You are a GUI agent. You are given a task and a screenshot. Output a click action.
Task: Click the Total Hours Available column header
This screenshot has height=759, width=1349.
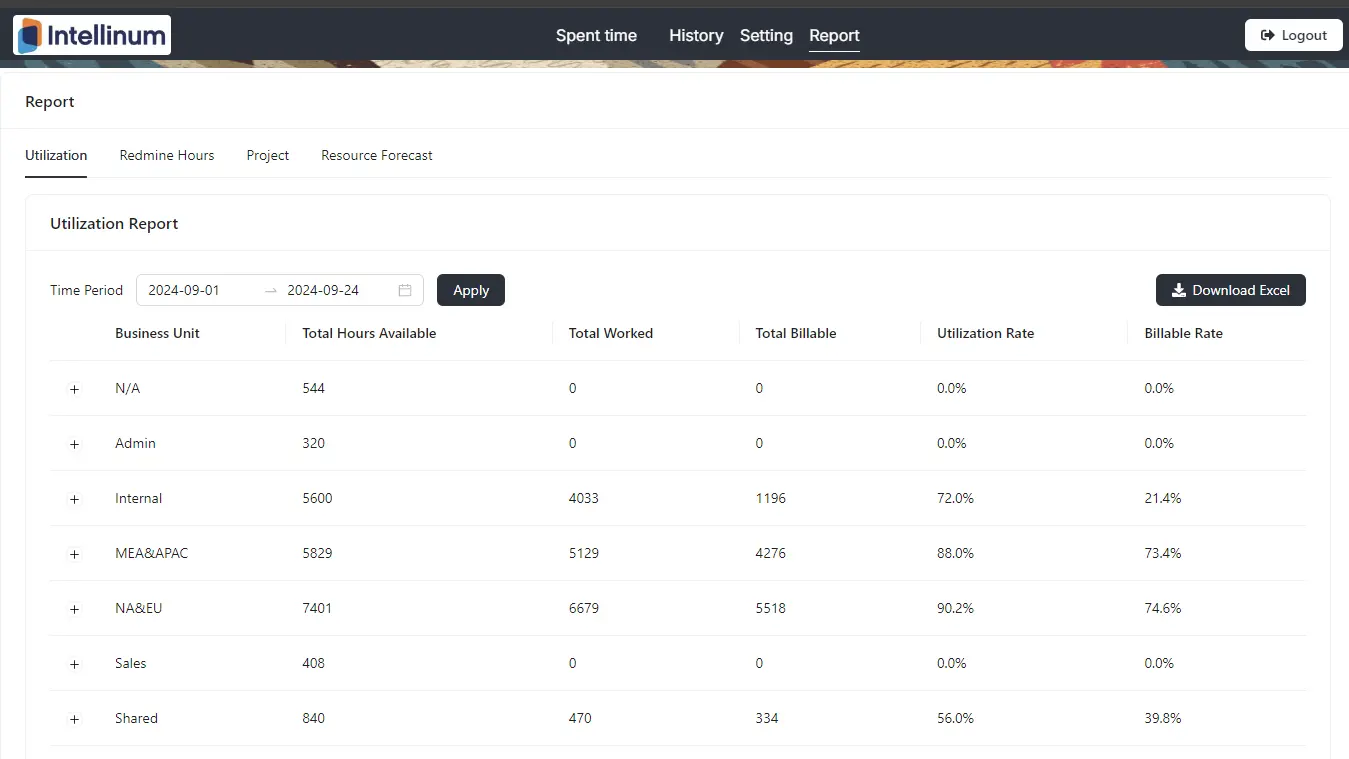tap(369, 333)
